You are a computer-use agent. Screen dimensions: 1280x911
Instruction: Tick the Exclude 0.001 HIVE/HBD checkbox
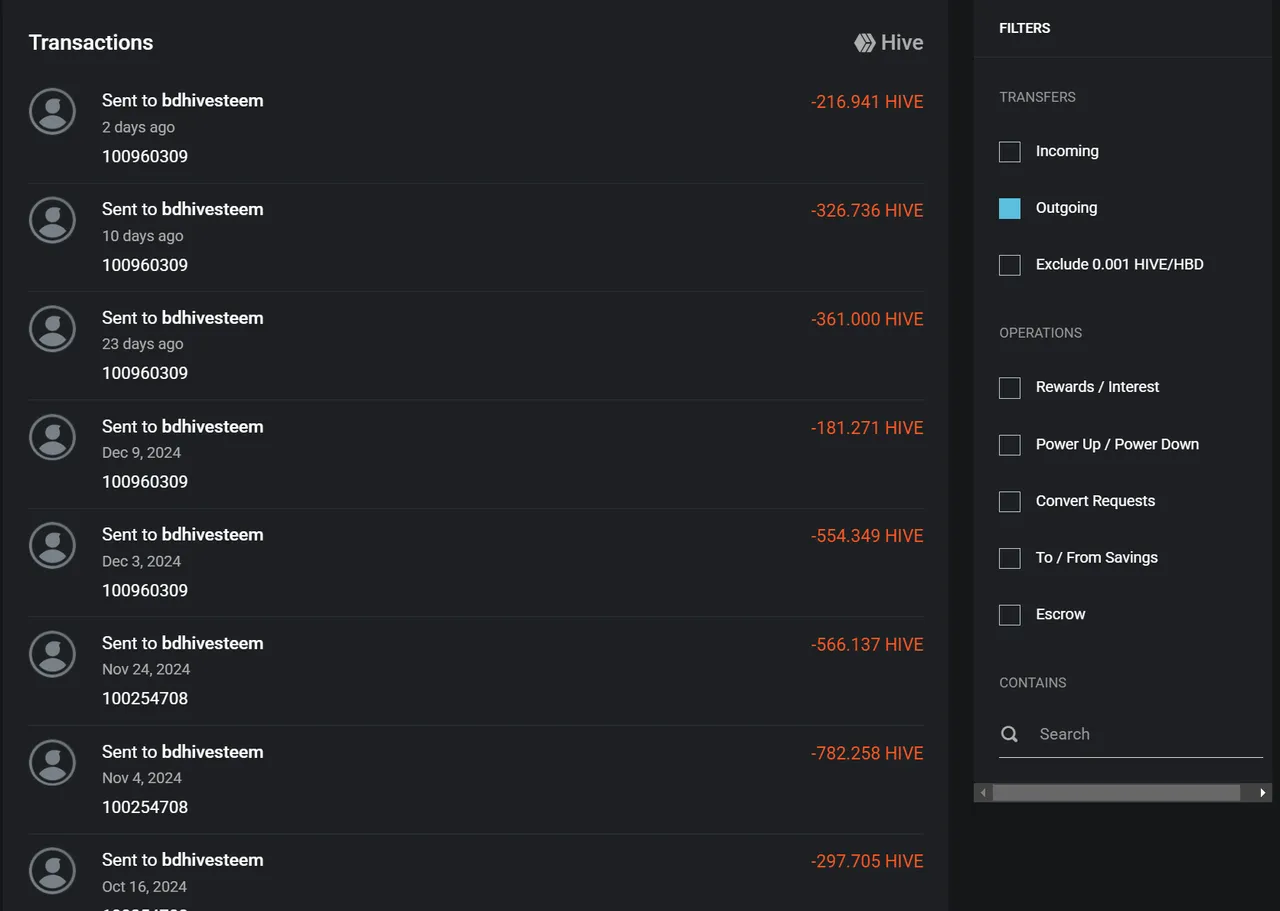click(x=1010, y=265)
